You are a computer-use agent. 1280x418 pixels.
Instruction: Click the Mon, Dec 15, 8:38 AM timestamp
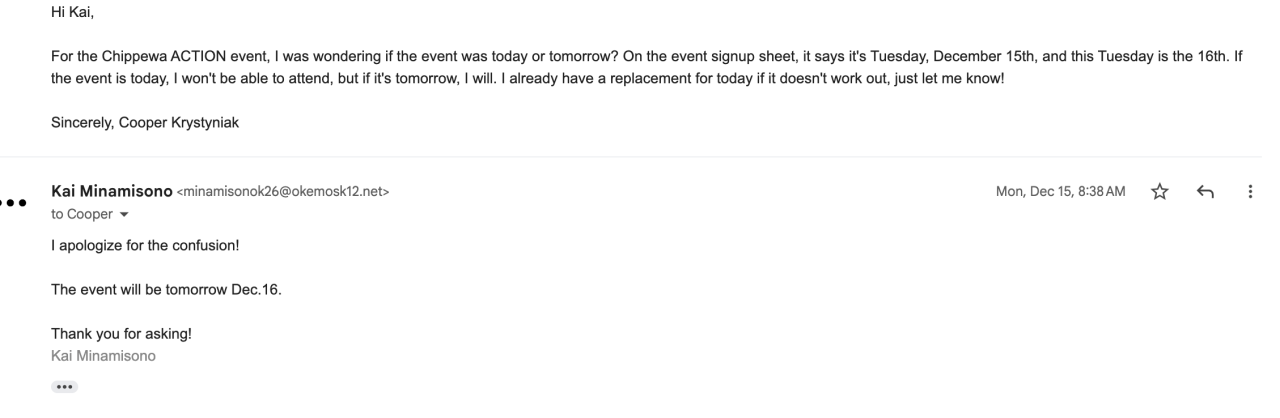tap(1062, 192)
